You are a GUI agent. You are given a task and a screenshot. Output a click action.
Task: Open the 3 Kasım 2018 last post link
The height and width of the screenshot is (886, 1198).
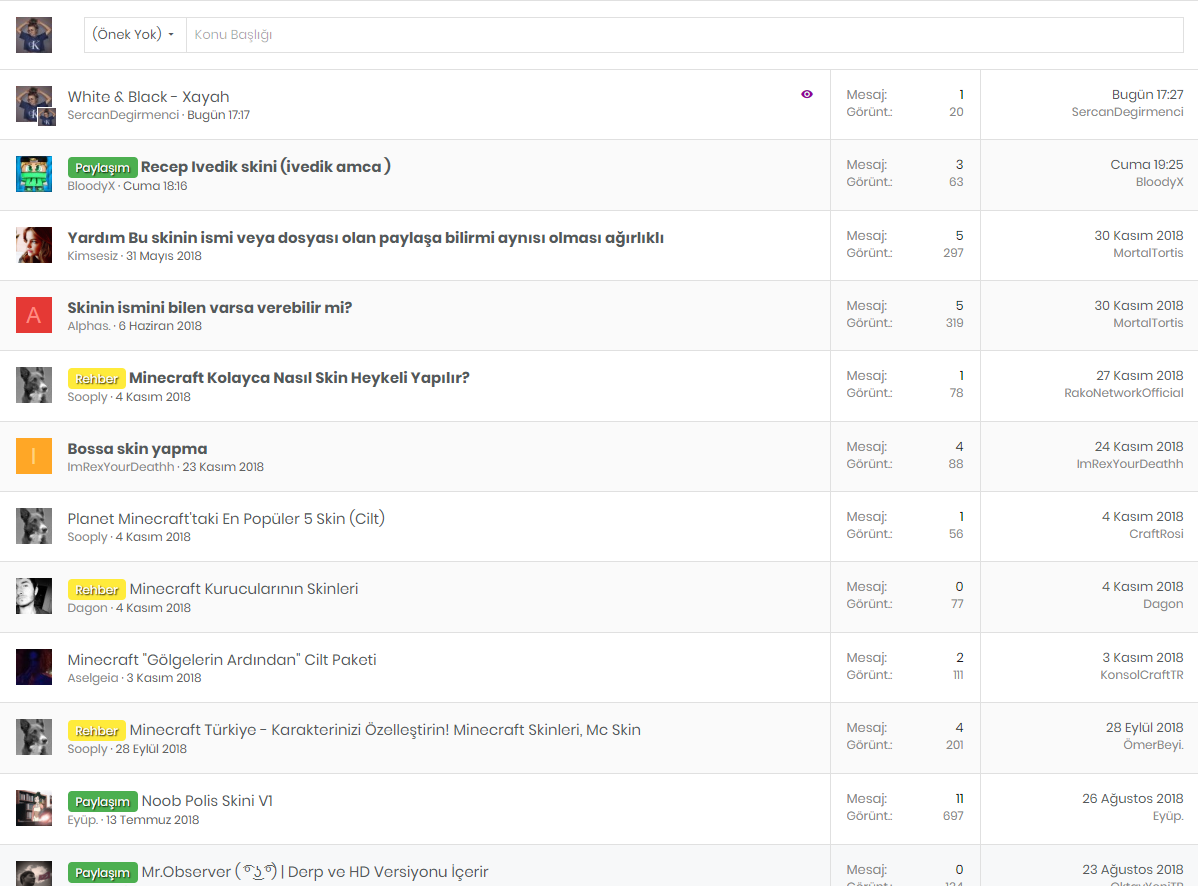pyautogui.click(x=1142, y=657)
